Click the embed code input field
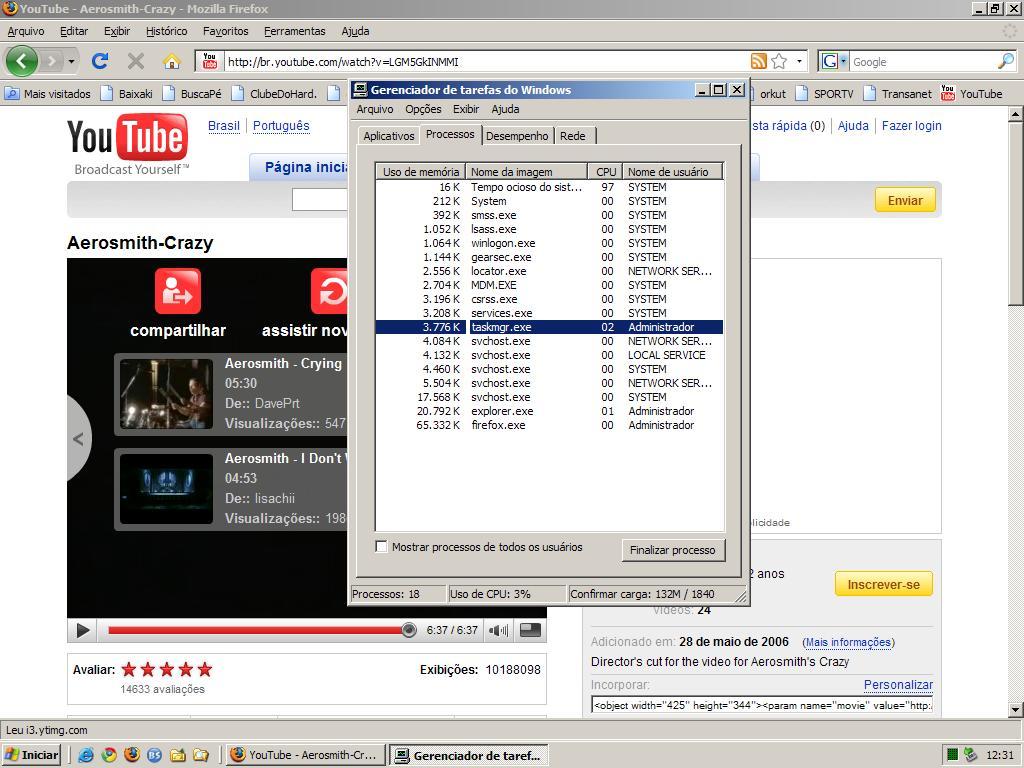This screenshot has width=1024, height=768. pos(762,705)
